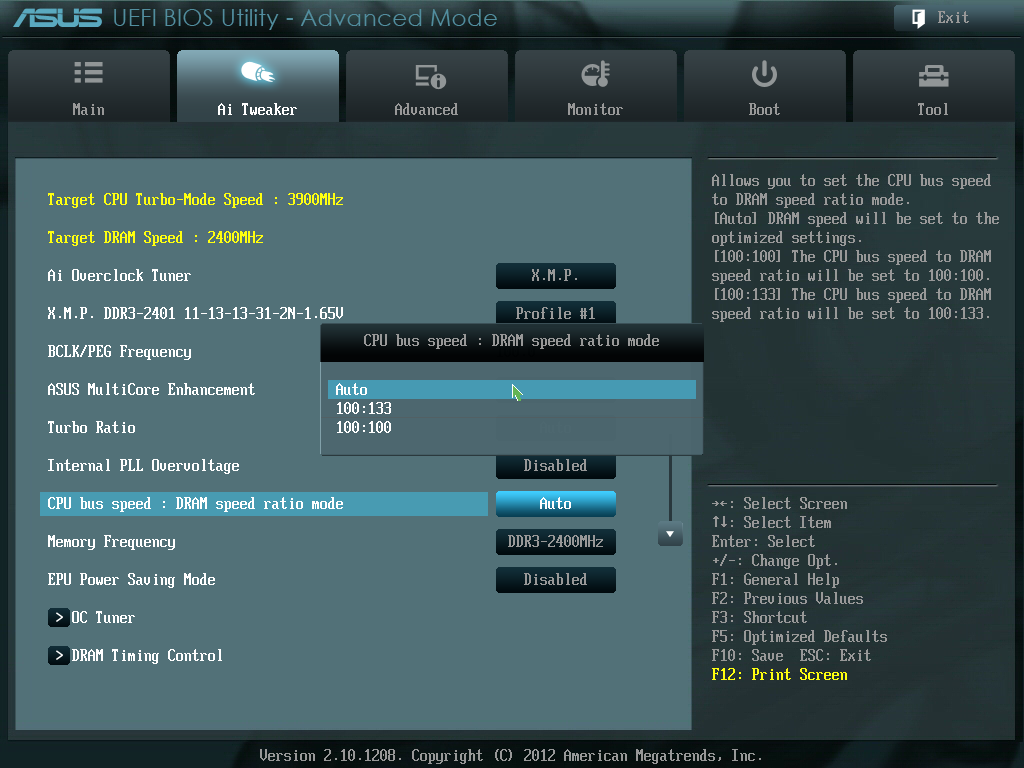Select the BCLK/PEG Frequency row
The width and height of the screenshot is (1024, 768).
click(x=120, y=351)
